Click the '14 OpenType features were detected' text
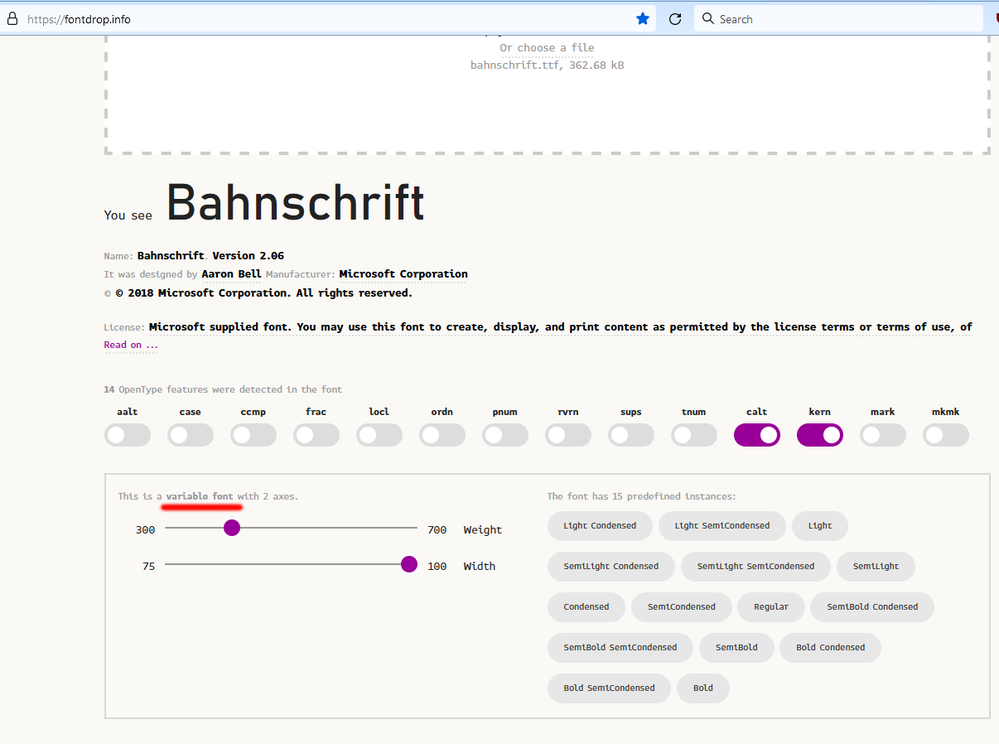The width and height of the screenshot is (999, 744). tap(223, 389)
